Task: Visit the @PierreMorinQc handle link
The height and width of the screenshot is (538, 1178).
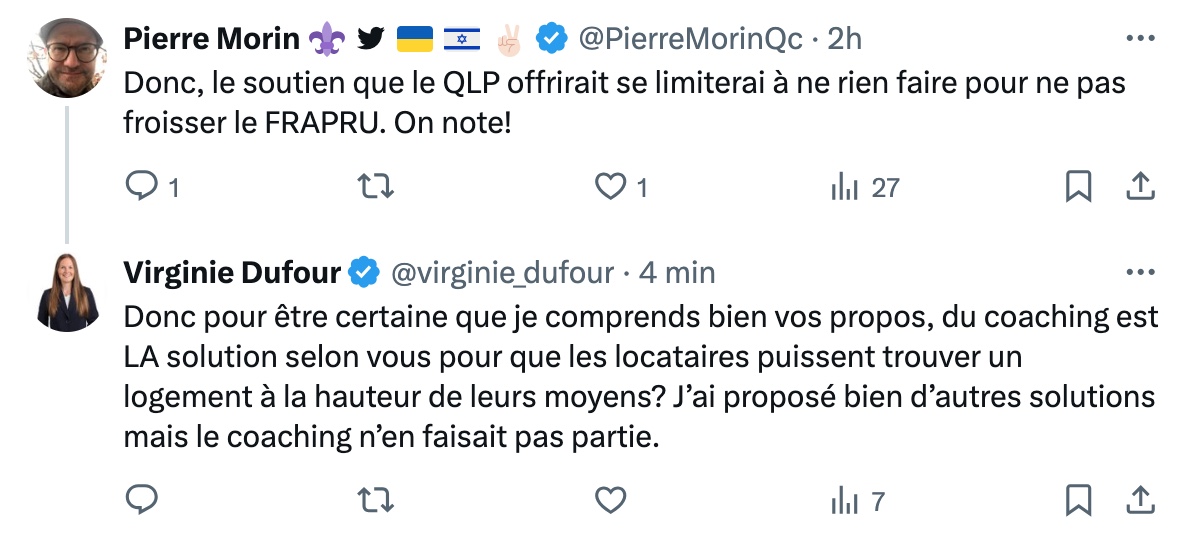Action: coord(690,38)
